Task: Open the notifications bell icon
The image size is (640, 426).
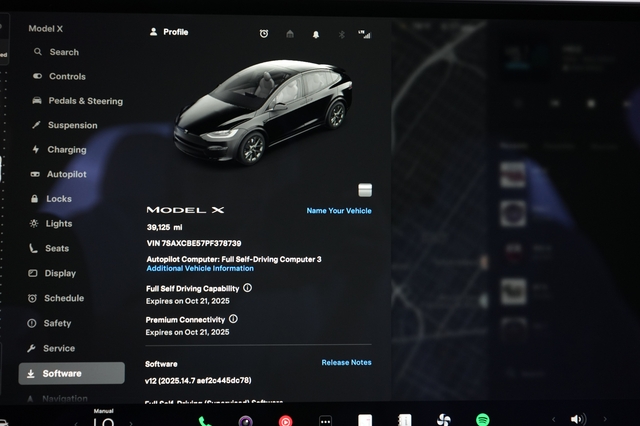Action: coord(316,34)
